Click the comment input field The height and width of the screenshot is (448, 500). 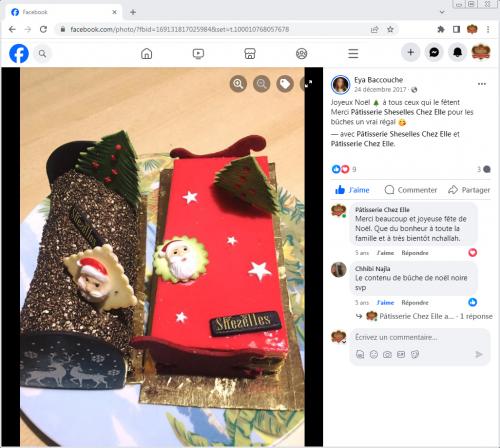420,337
